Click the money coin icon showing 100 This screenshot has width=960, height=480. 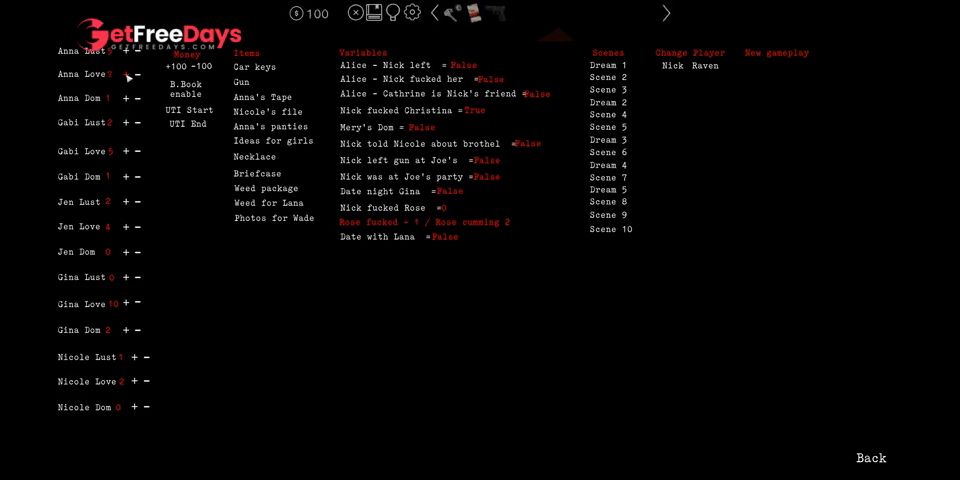pos(309,13)
